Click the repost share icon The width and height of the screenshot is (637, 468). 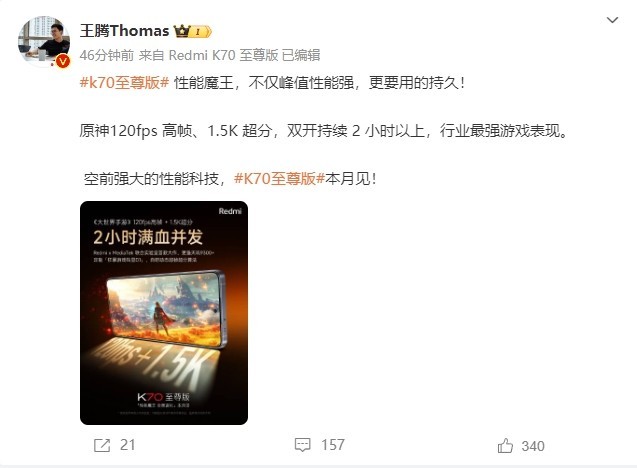(x=102, y=445)
